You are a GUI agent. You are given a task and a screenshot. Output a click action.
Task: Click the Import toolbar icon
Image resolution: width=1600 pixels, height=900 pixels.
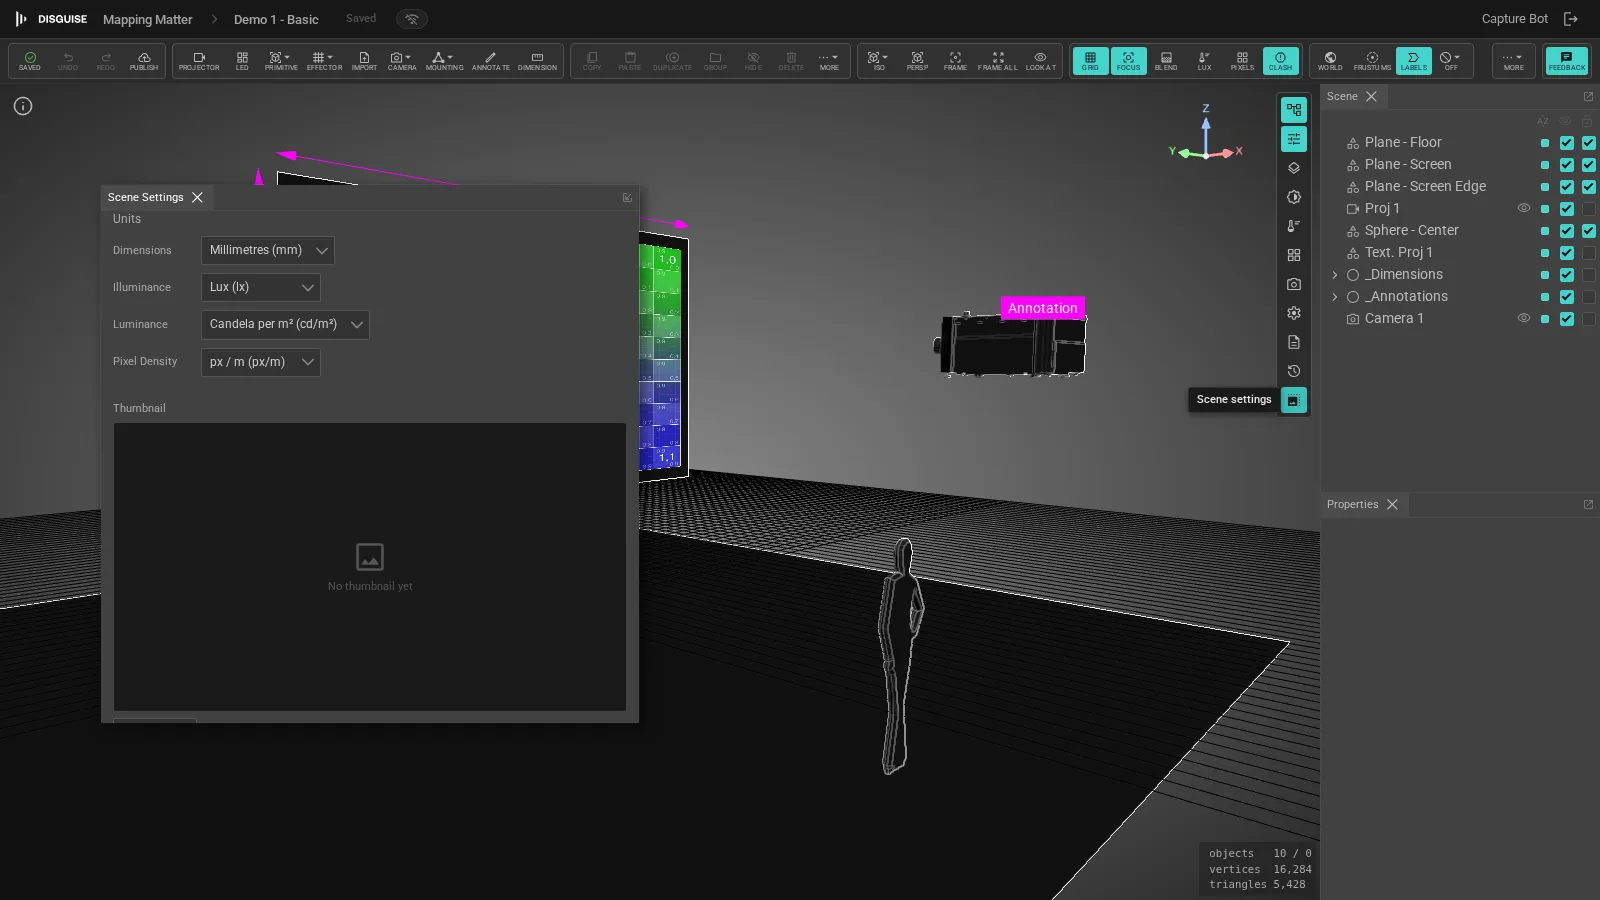pyautogui.click(x=364, y=61)
